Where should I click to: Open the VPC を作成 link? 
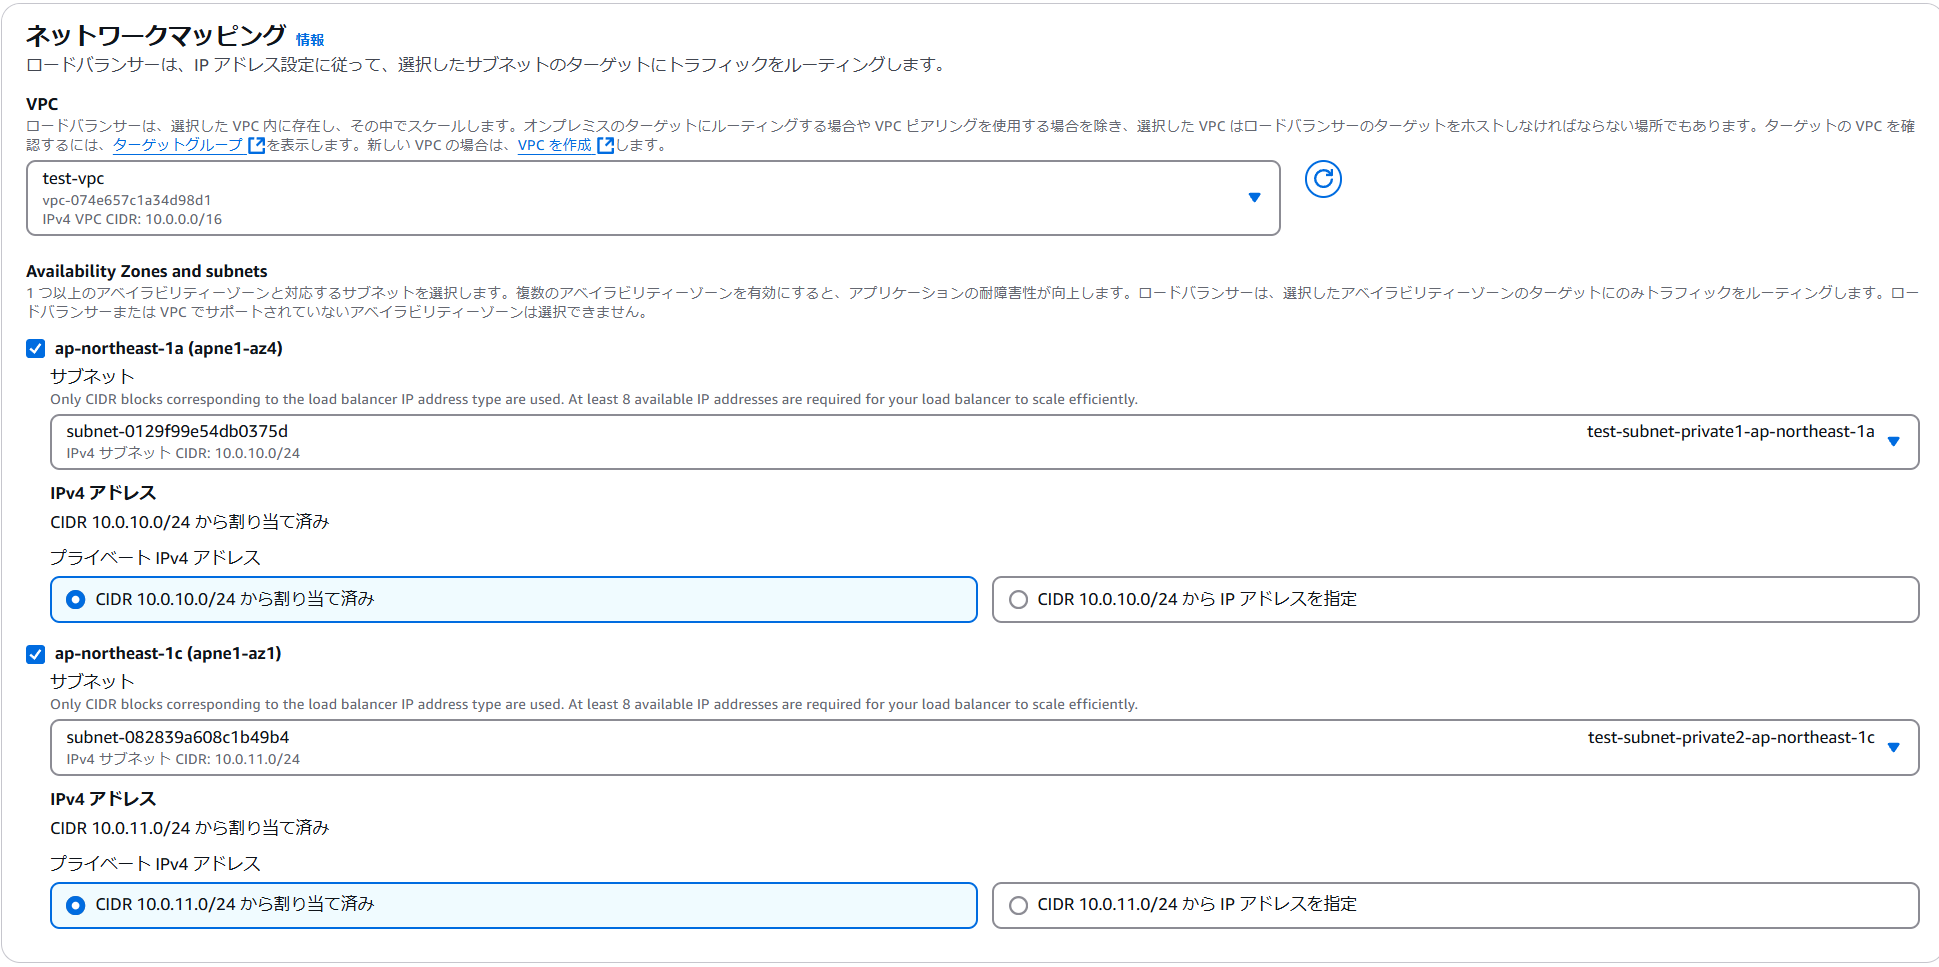click(x=555, y=145)
